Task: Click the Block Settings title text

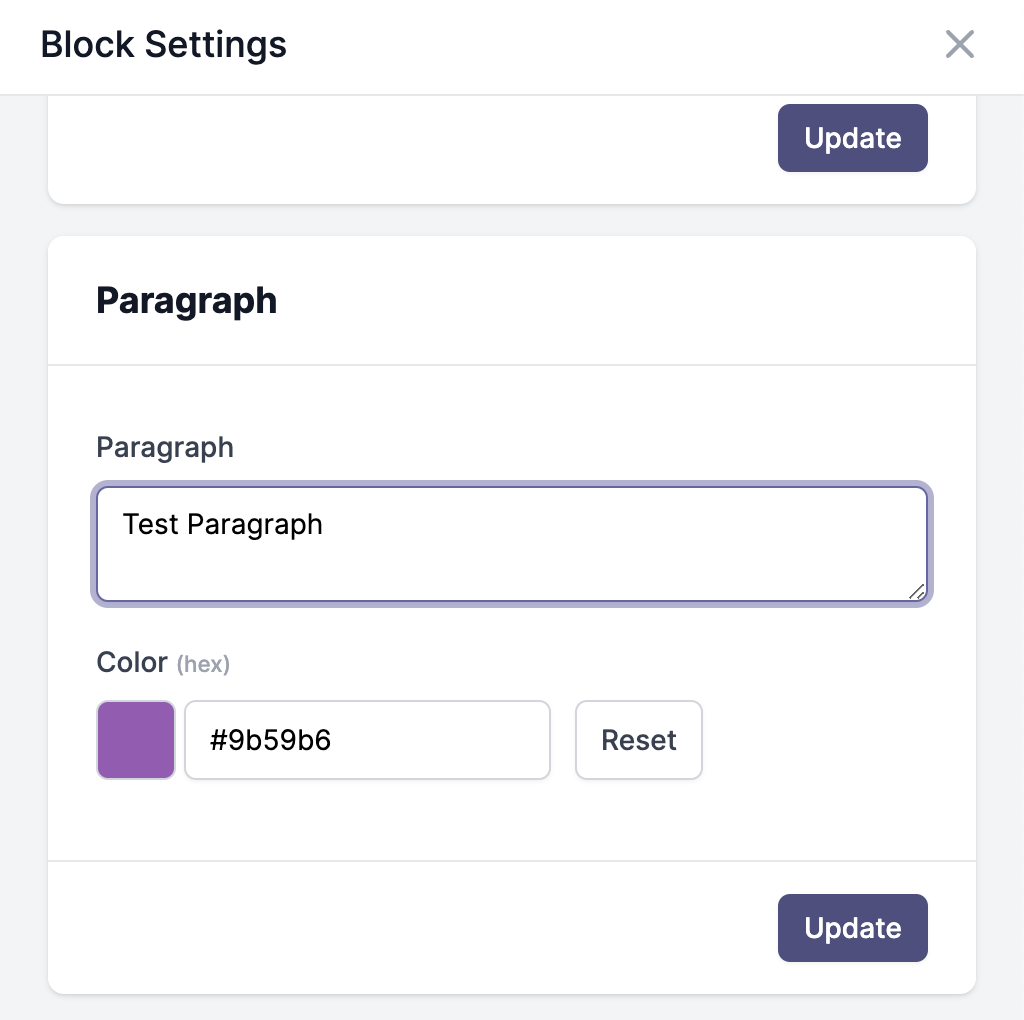Action: click(x=162, y=44)
